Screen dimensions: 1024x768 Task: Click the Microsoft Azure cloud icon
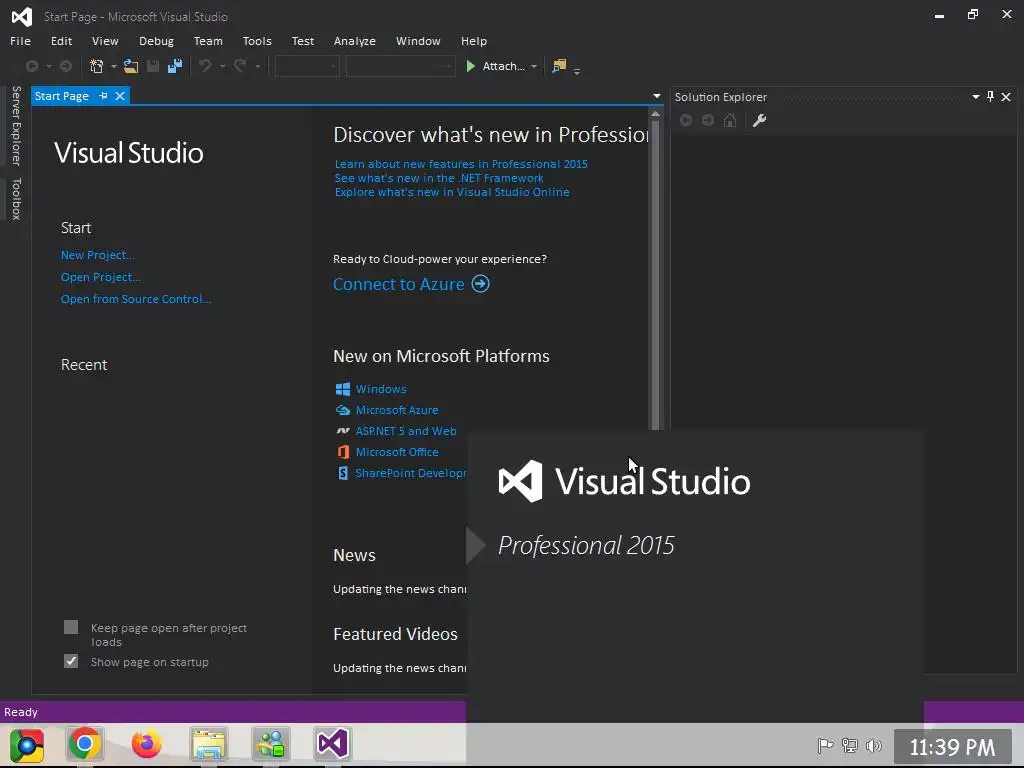[x=343, y=410]
